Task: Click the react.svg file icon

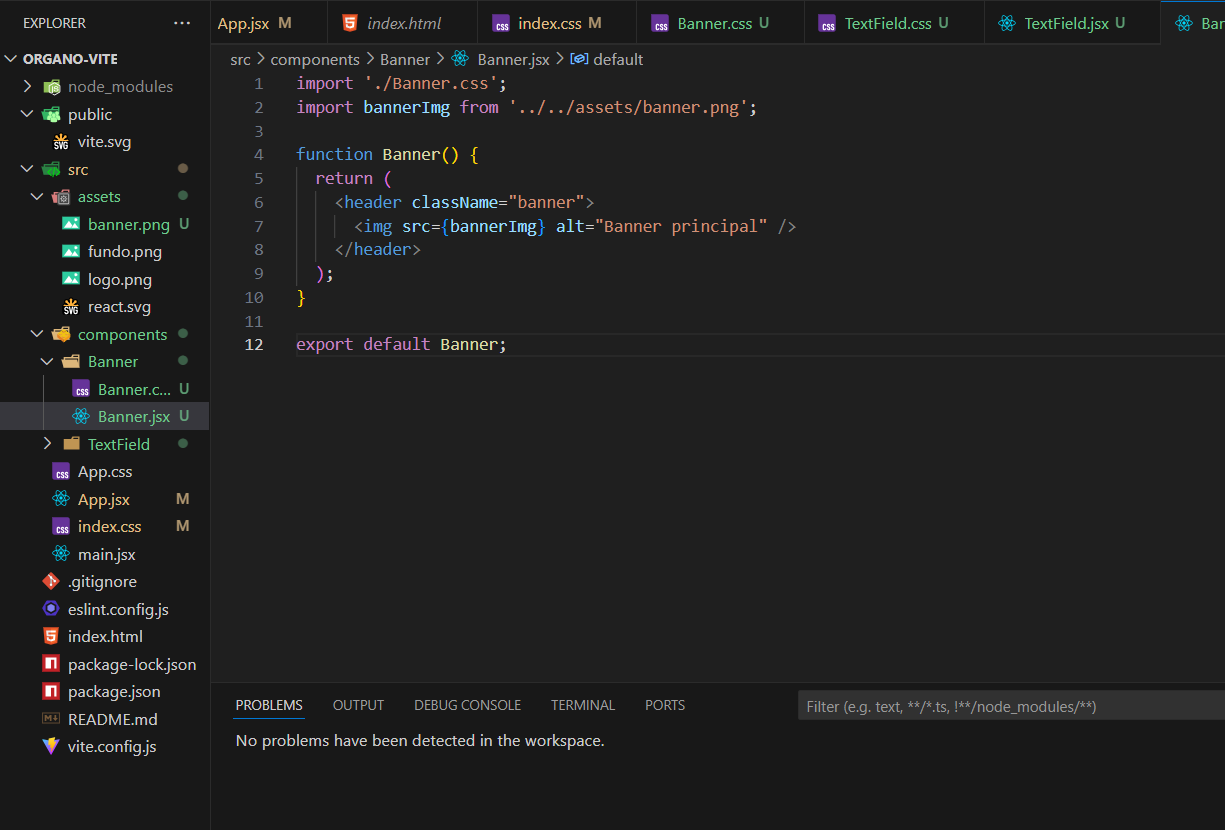Action: (x=71, y=307)
